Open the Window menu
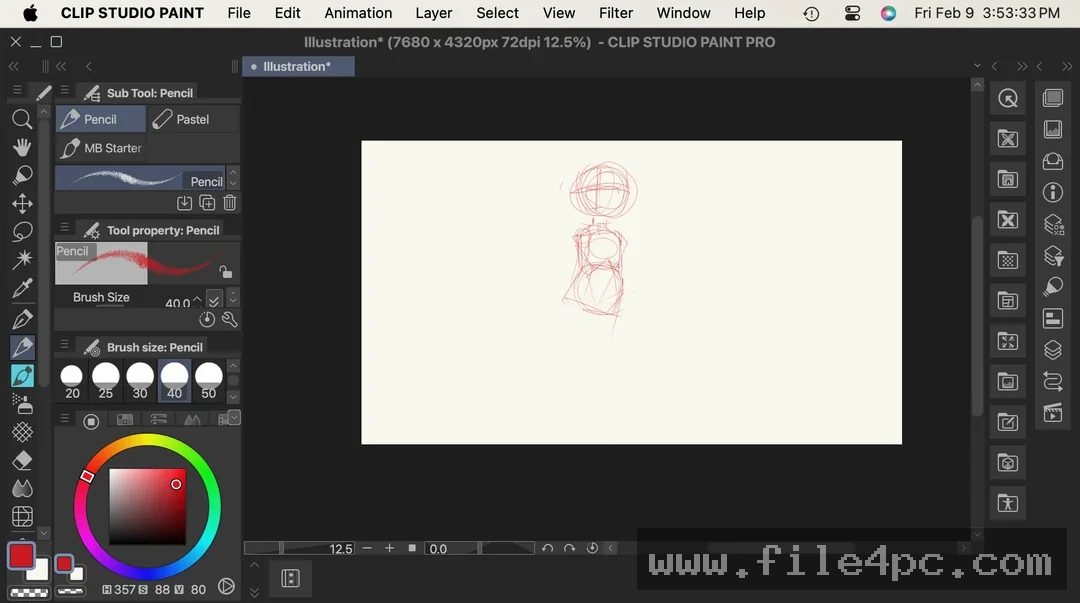1080x603 pixels. pos(683,13)
